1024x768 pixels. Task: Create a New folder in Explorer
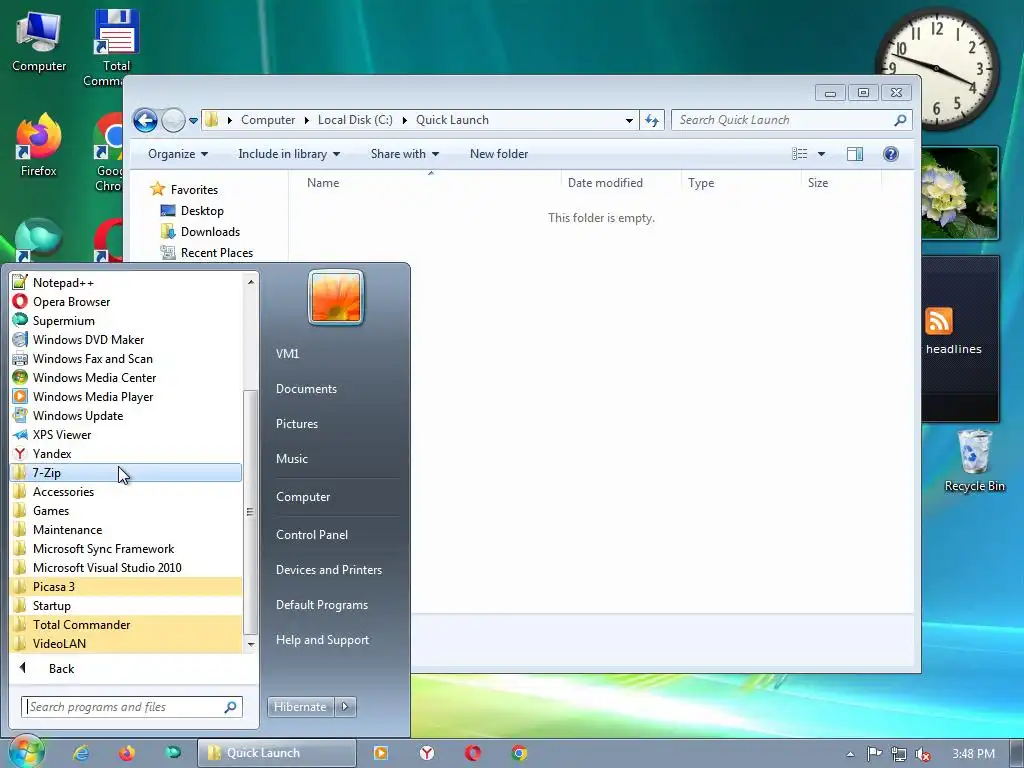point(499,154)
